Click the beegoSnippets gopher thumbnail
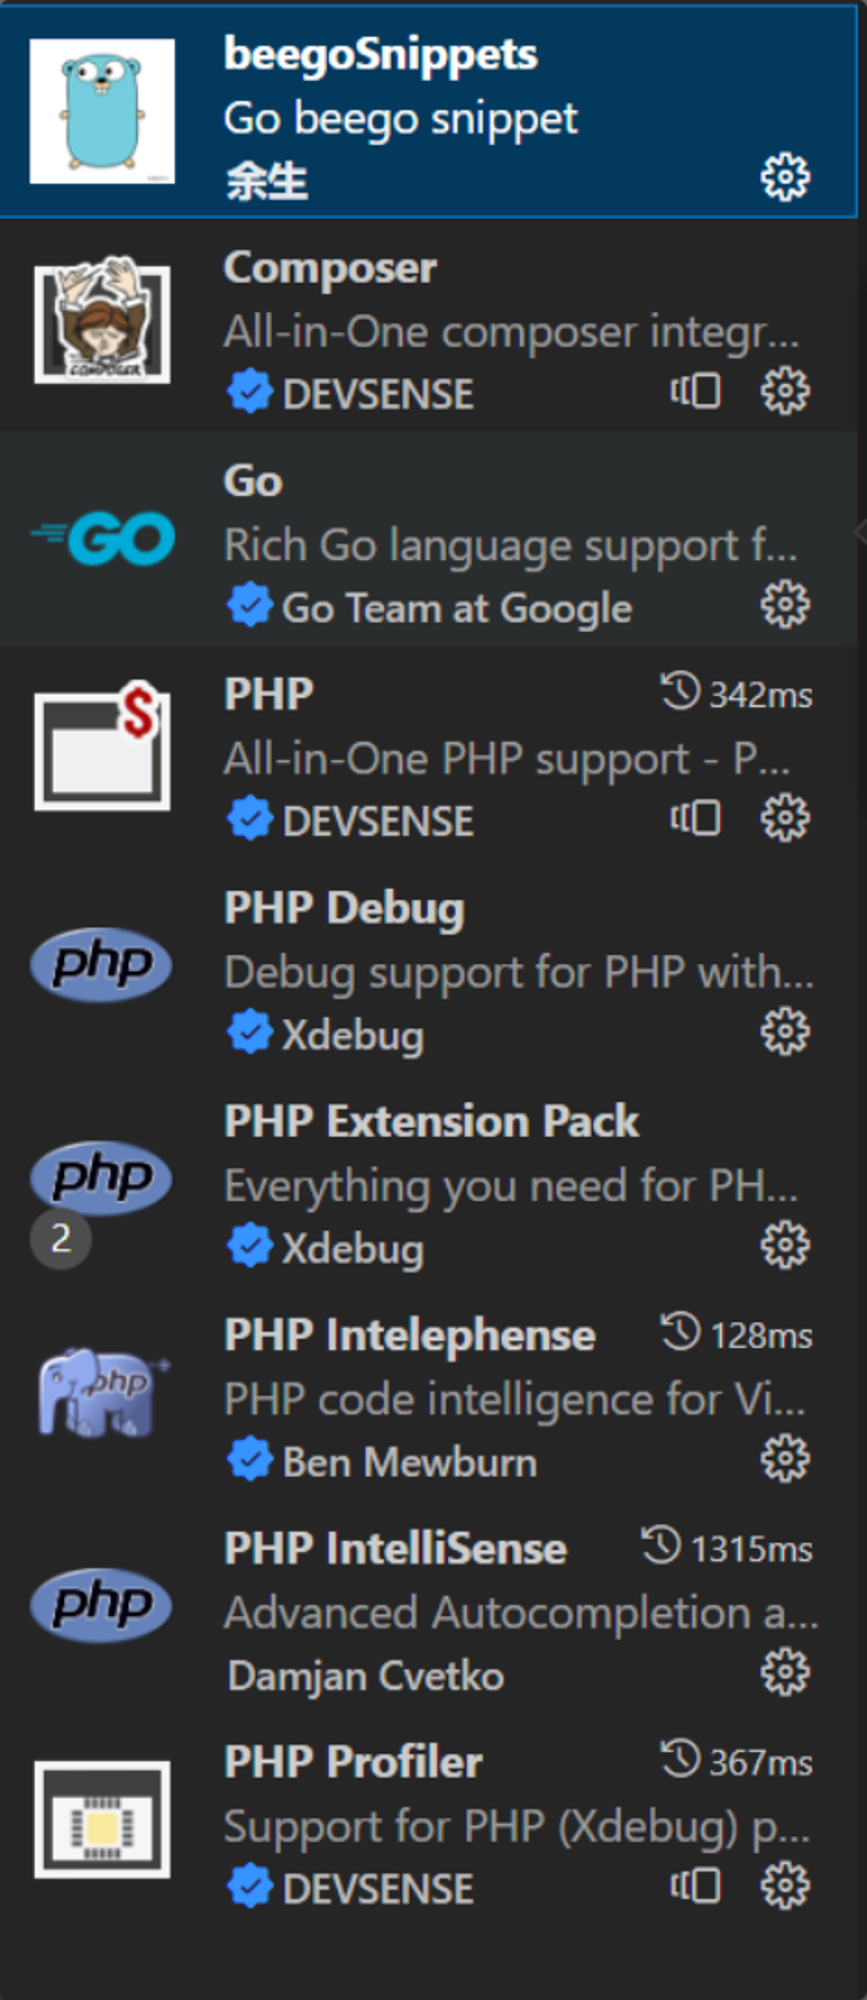 click(x=102, y=111)
